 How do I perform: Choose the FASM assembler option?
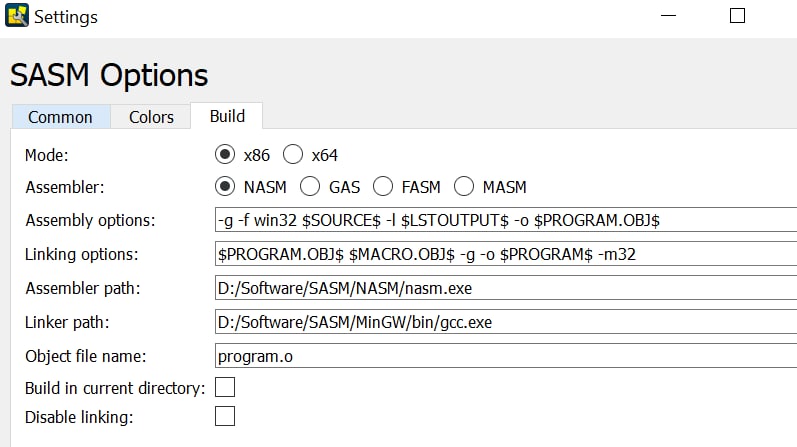[x=383, y=187]
